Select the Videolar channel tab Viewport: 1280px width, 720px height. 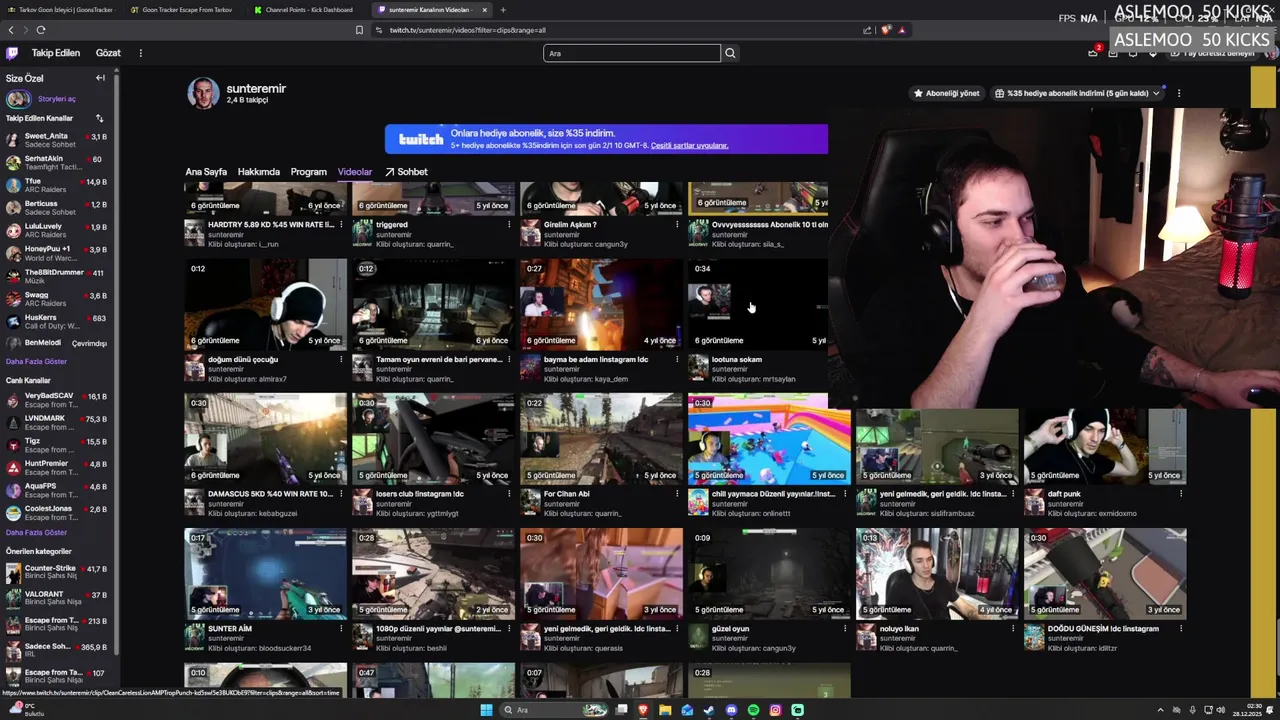355,172
